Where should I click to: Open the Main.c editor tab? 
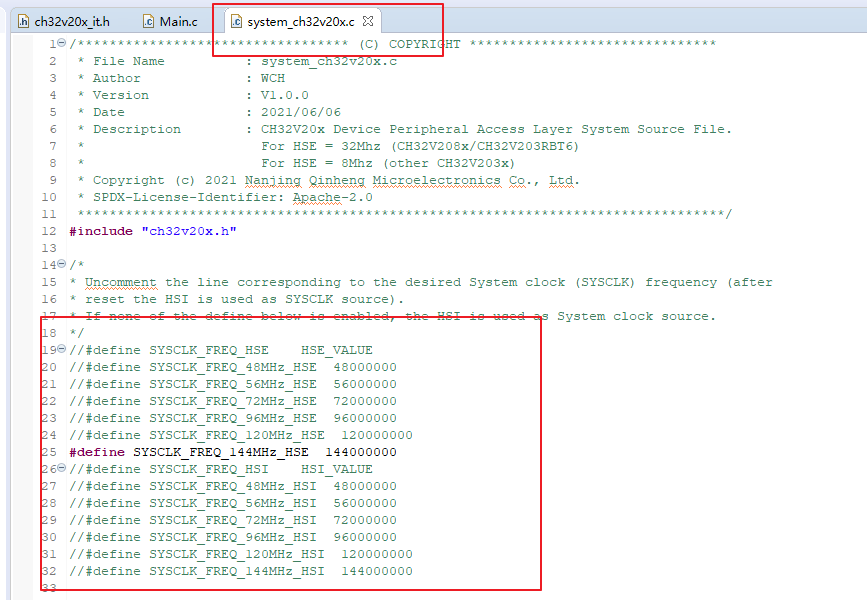[x=178, y=21]
